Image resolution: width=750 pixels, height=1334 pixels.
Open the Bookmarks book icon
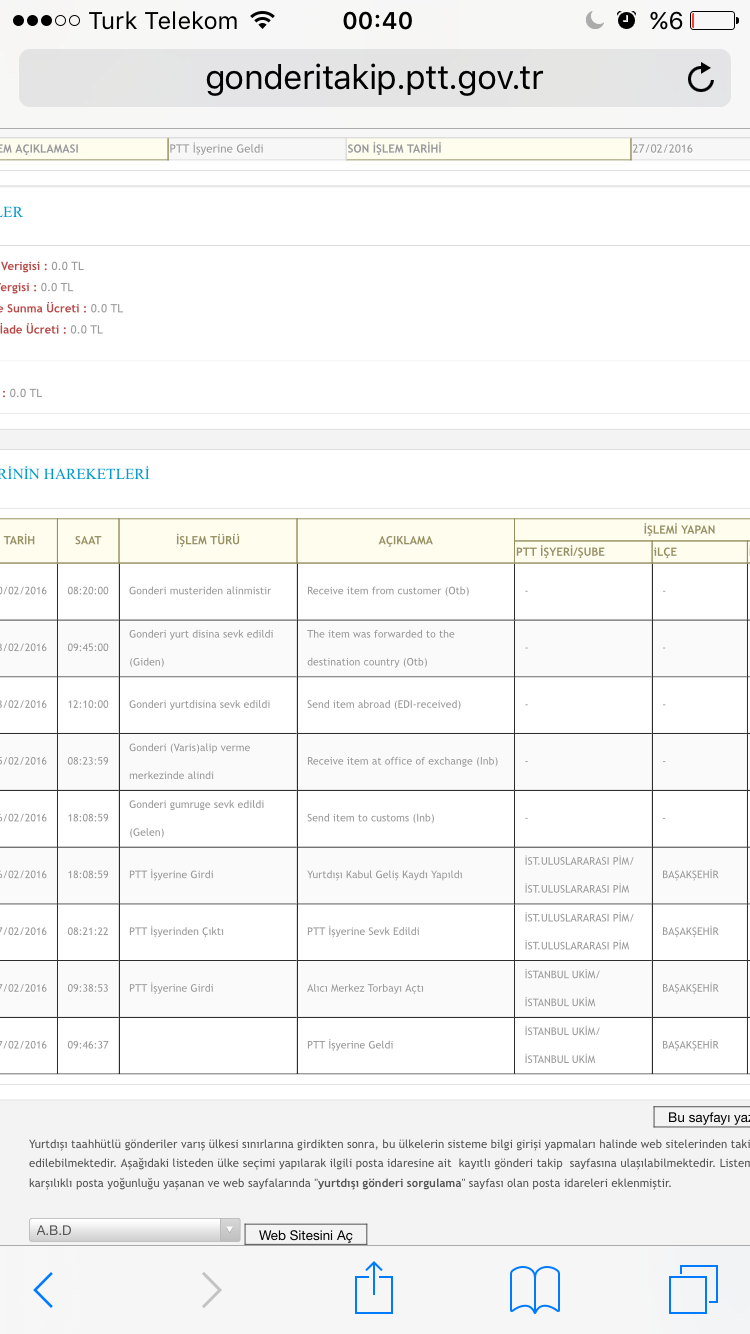click(534, 1290)
